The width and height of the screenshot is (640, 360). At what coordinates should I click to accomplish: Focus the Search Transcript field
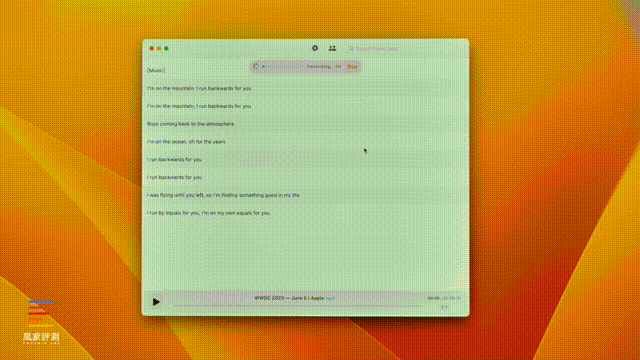pos(404,49)
